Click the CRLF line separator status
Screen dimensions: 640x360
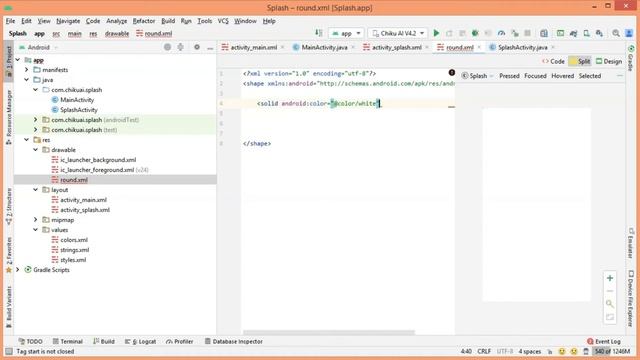484,351
